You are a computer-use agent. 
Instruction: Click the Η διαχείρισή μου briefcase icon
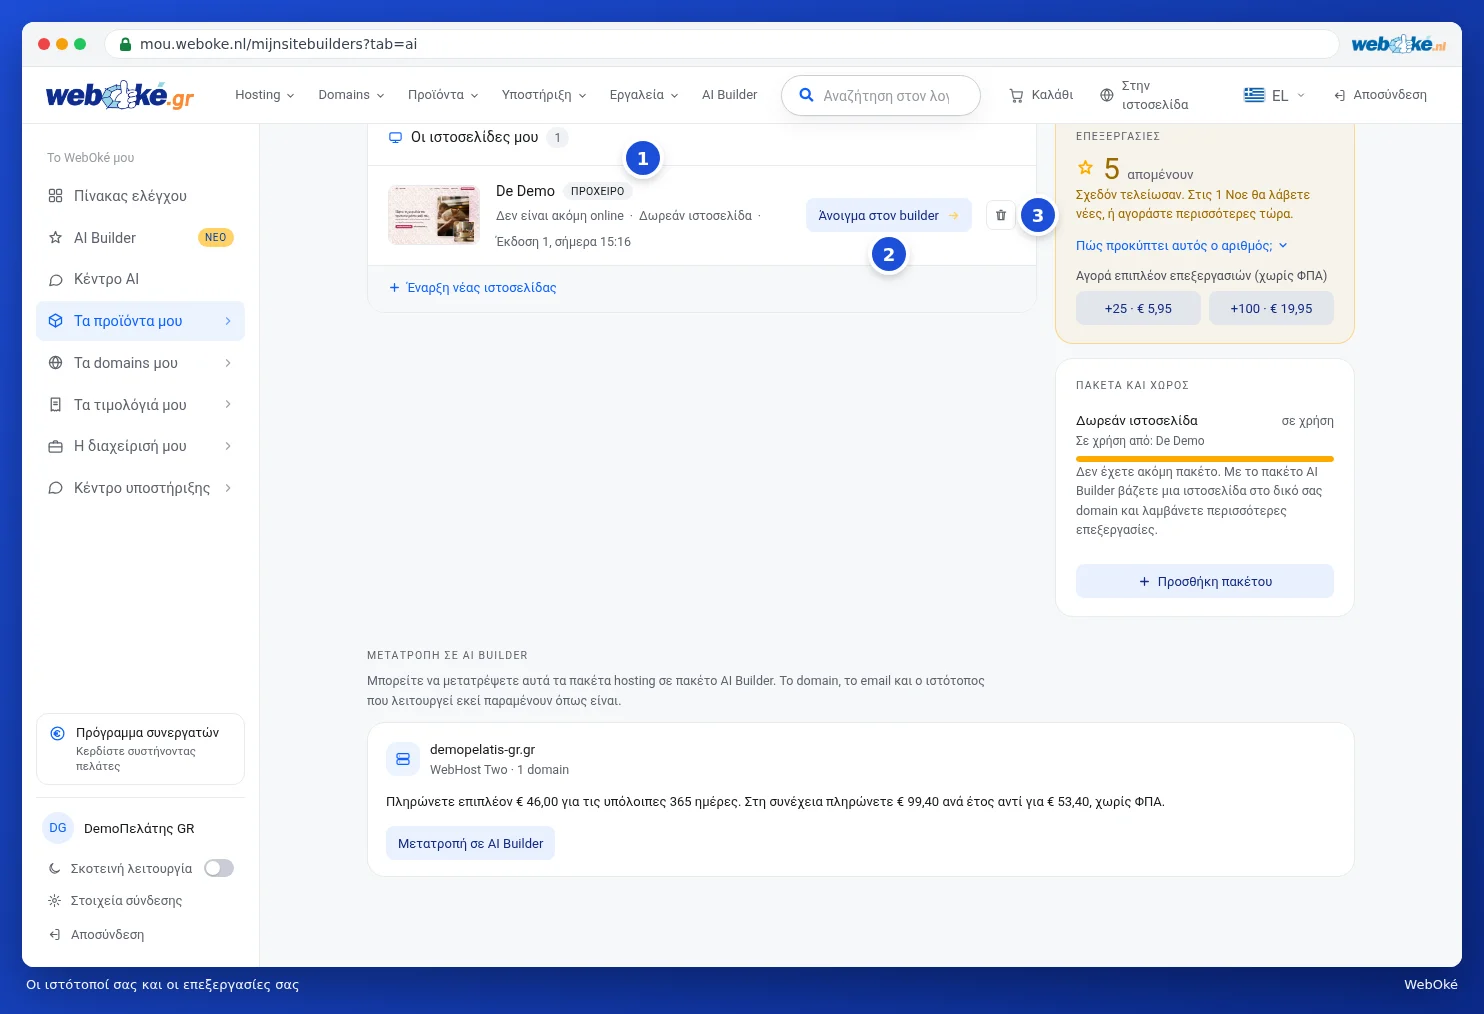(x=56, y=447)
